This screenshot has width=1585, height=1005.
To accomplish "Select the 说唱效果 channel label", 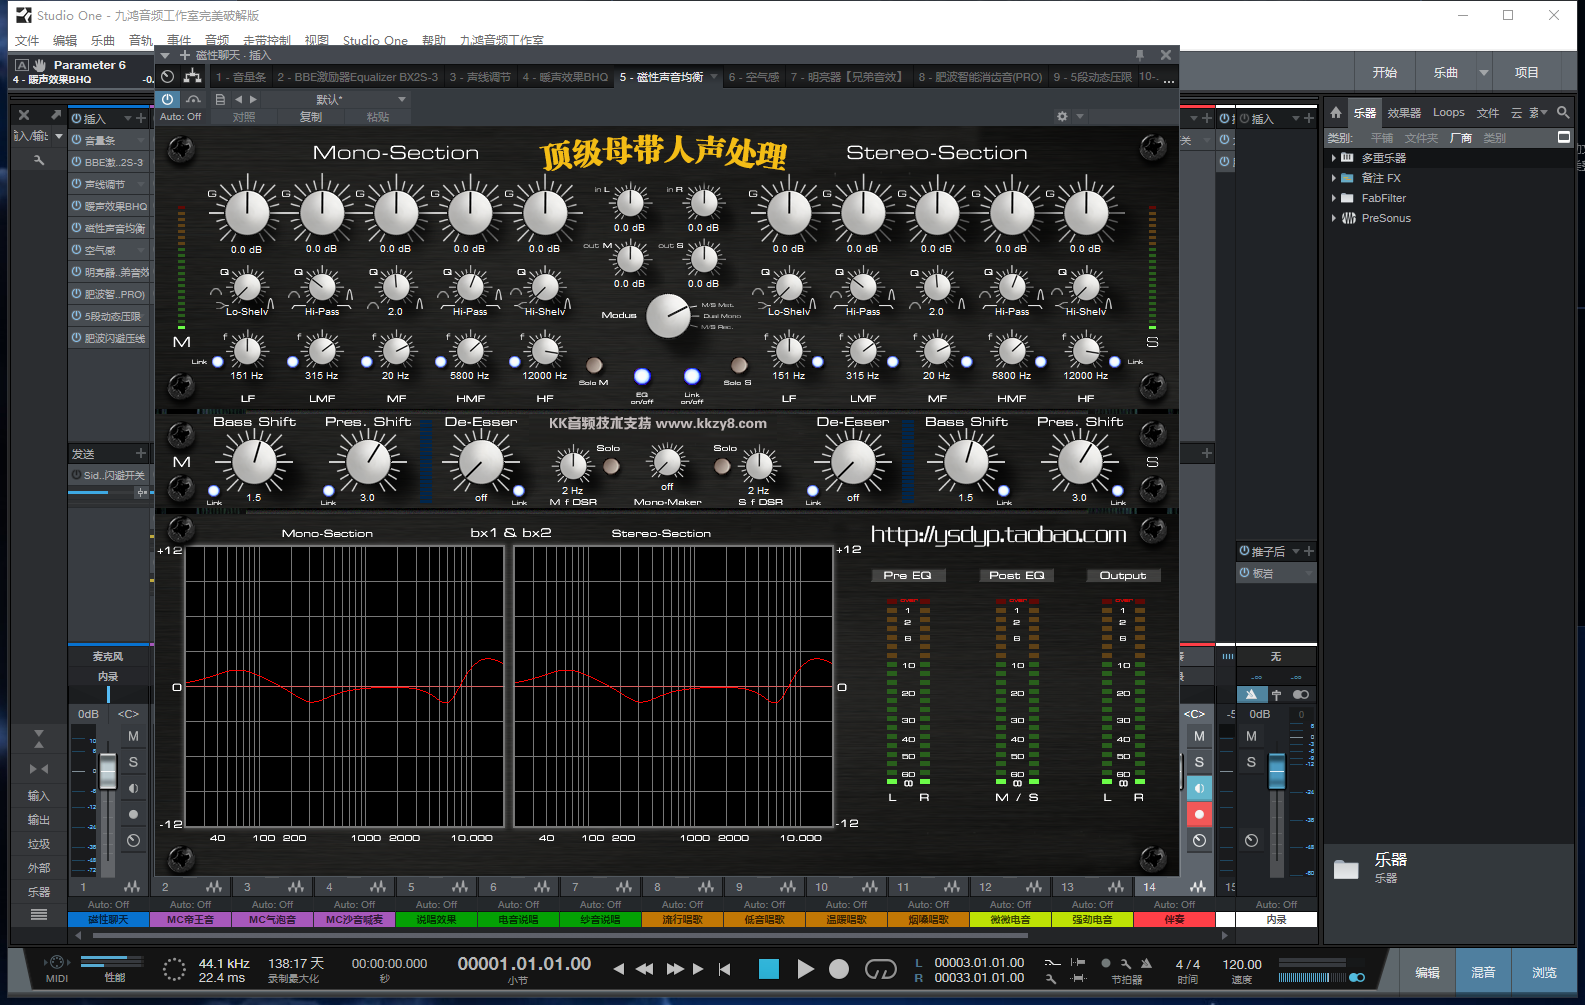I will click(x=436, y=919).
